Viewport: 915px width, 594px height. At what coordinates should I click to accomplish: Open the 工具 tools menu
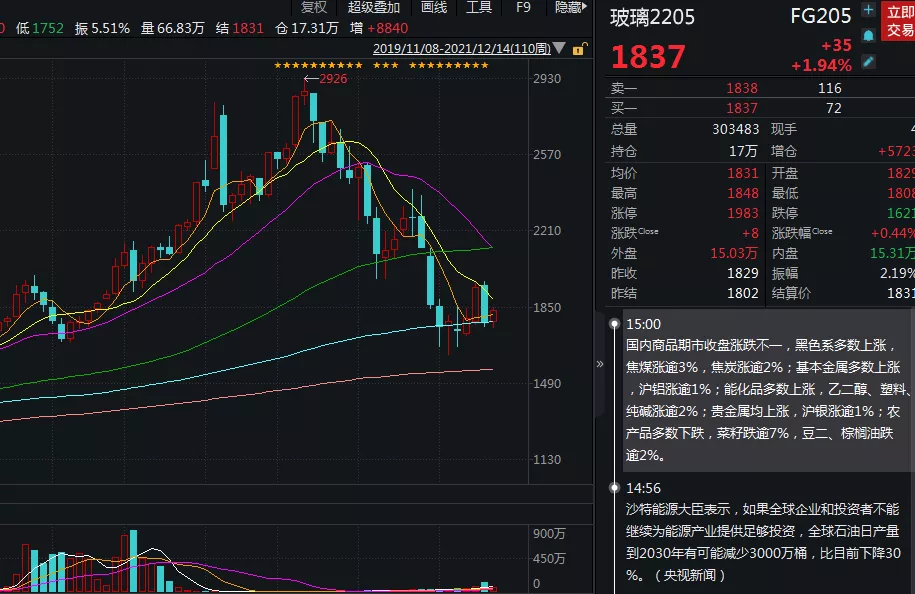pos(478,8)
